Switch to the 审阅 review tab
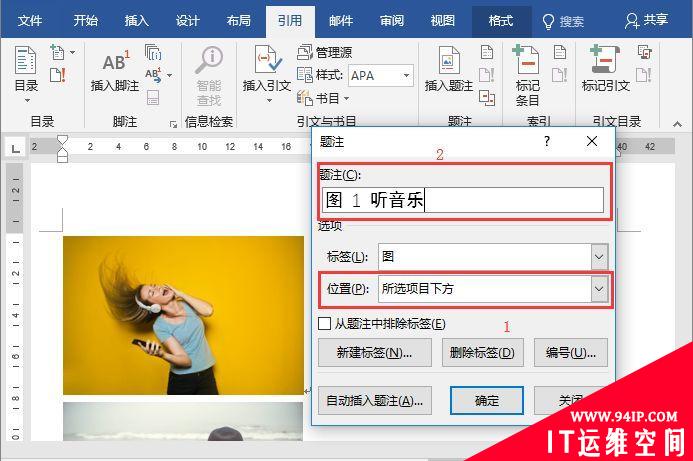The image size is (693, 461). (392, 20)
